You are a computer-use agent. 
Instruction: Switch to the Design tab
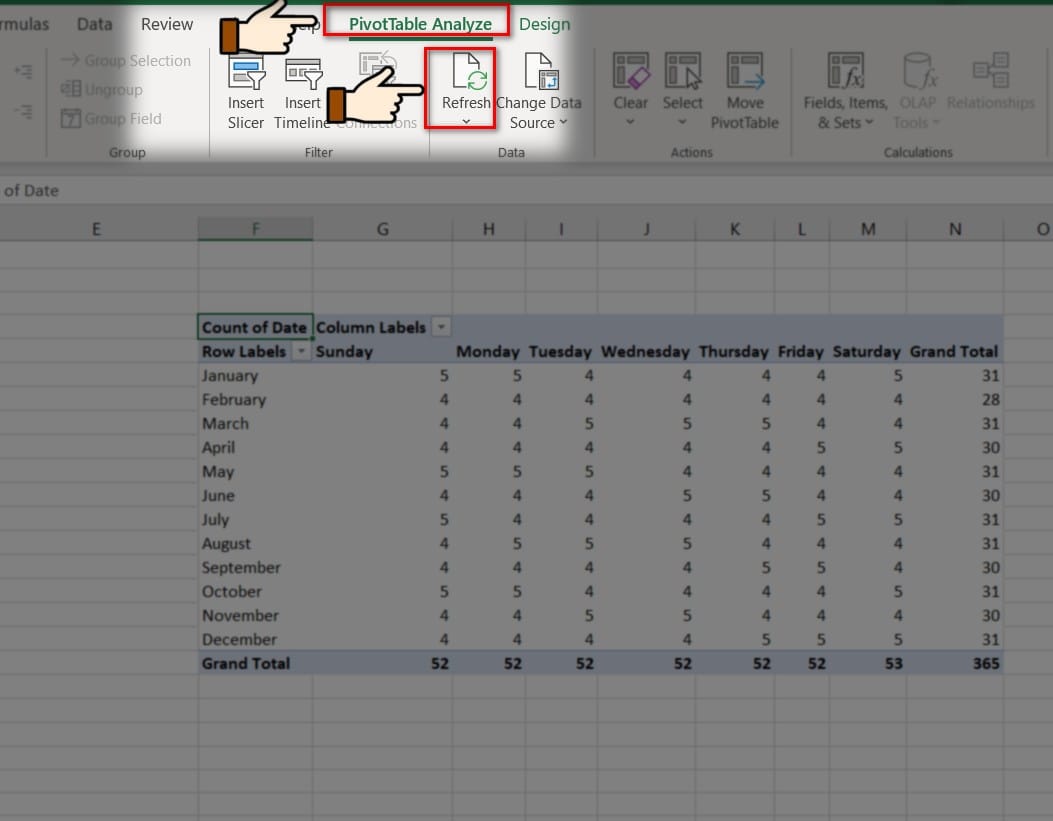[x=545, y=24]
